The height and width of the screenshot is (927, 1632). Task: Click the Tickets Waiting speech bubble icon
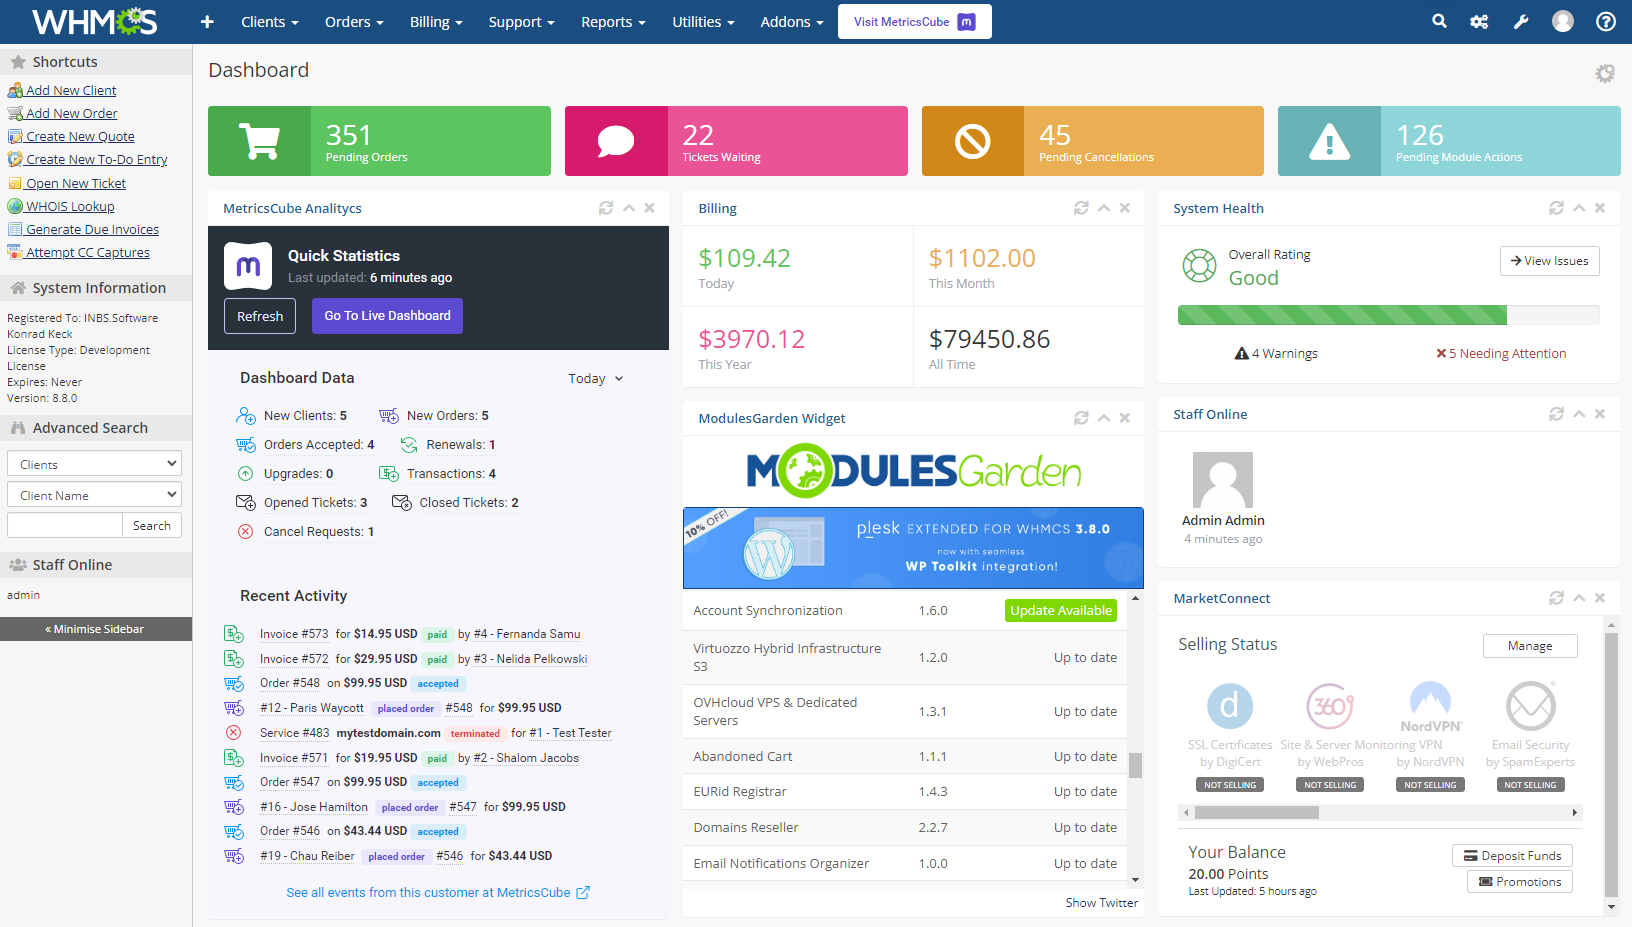click(616, 141)
